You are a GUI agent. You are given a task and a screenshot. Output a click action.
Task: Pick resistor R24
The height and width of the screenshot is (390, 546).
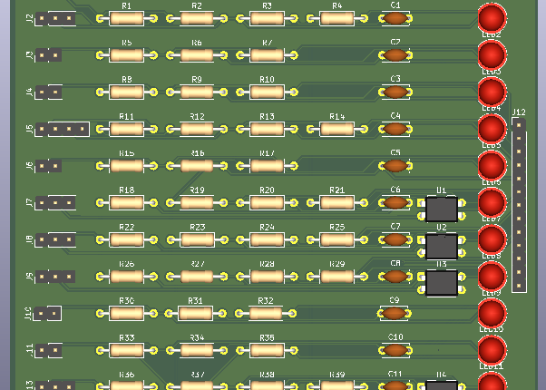coord(267,240)
